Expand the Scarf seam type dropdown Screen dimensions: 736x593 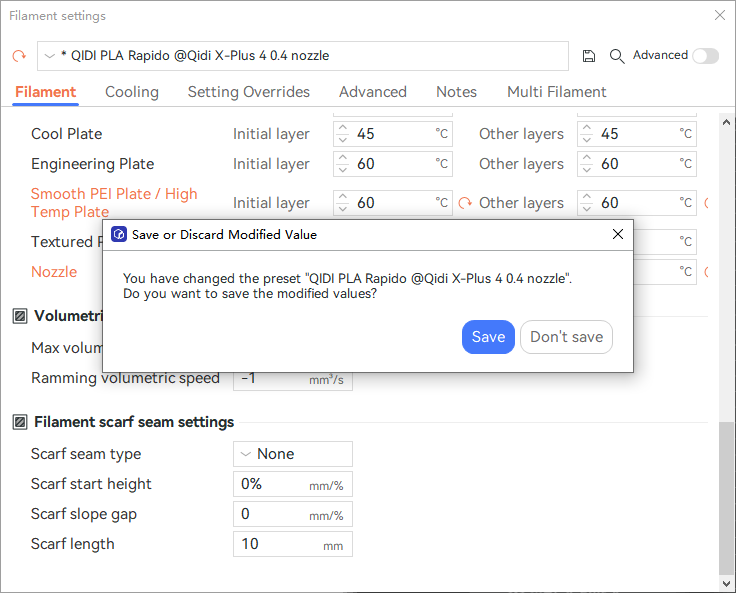[293, 454]
